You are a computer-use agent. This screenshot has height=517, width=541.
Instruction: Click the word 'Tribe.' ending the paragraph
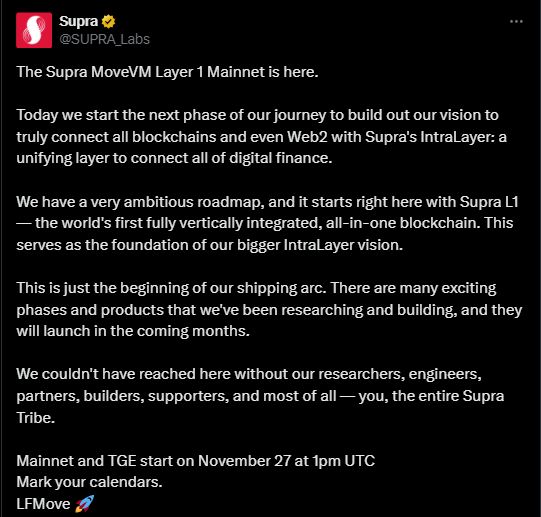(x=36, y=418)
